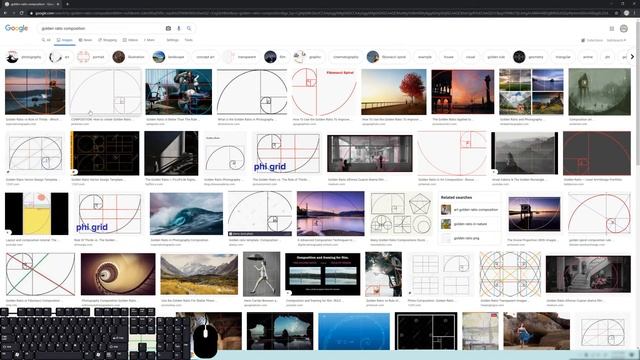
Task: Open the red autumn tree photo thumbnail
Action: [394, 92]
